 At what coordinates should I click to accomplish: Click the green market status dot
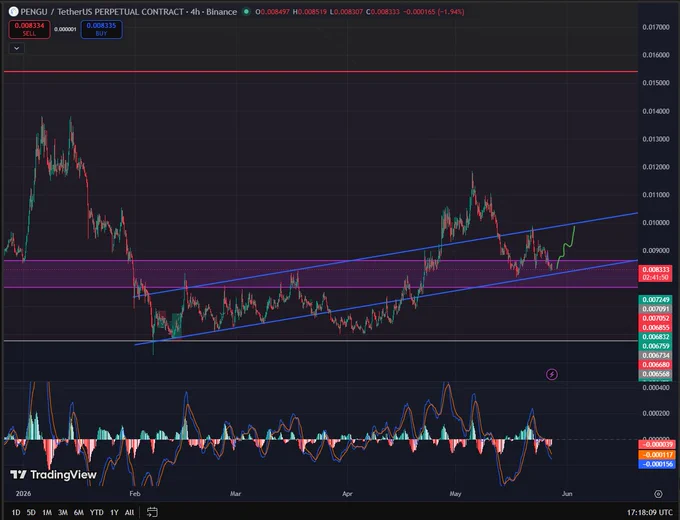[246, 12]
